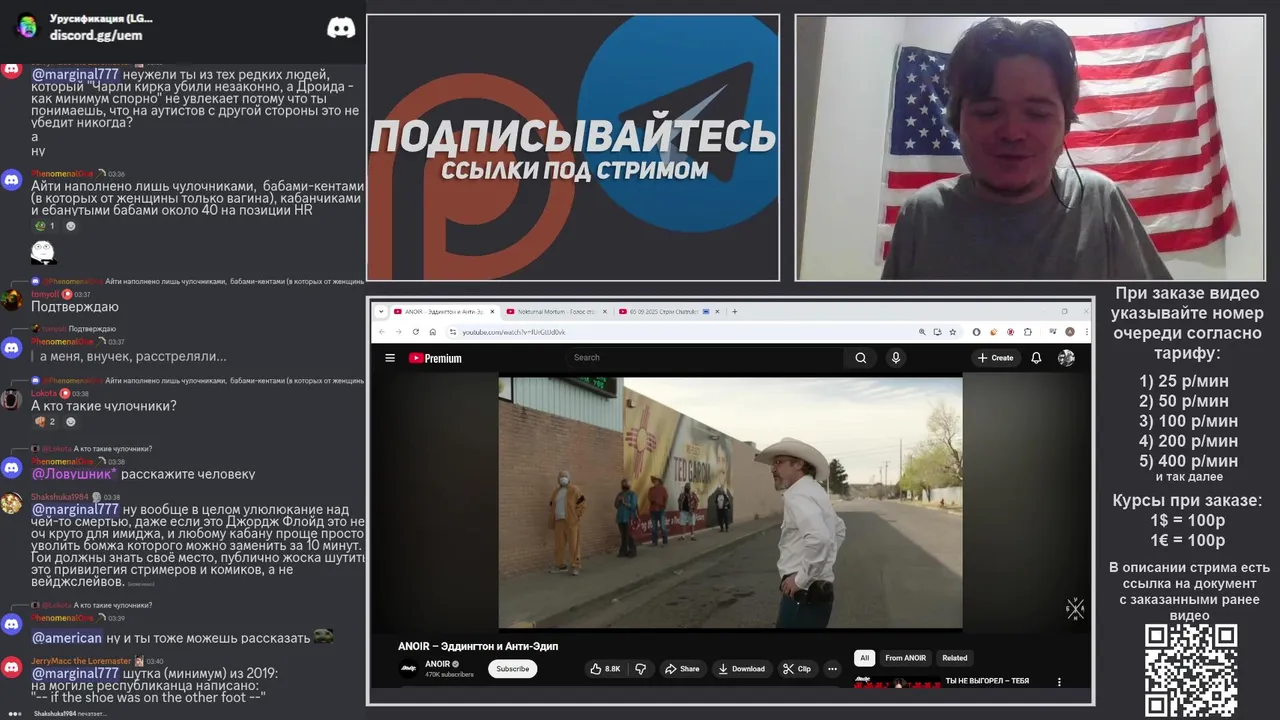Click the ПОДПИСЫВАЙТЕСЬ banner
This screenshot has width=1280, height=720.
coord(573,147)
